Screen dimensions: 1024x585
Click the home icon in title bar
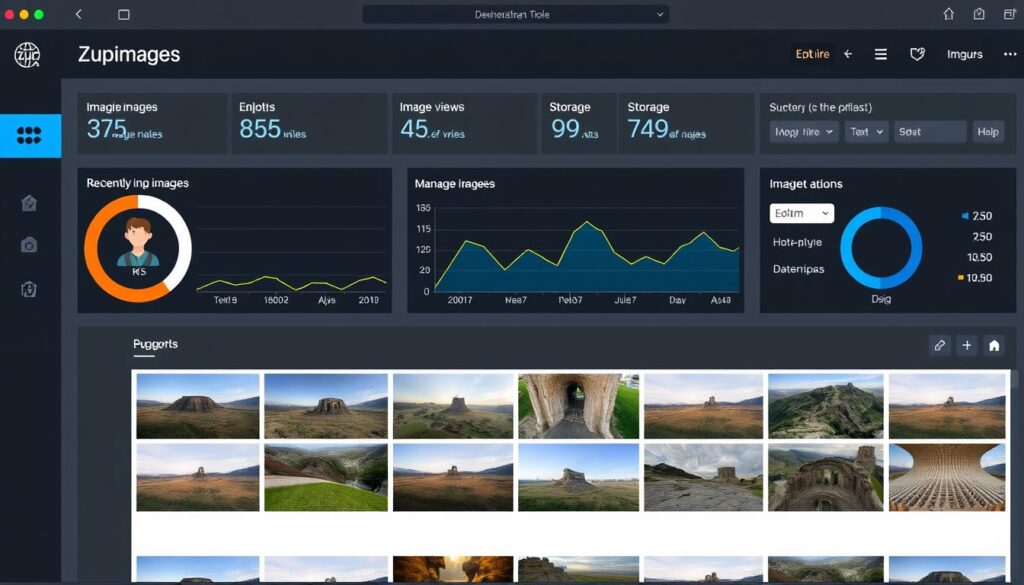(x=949, y=14)
